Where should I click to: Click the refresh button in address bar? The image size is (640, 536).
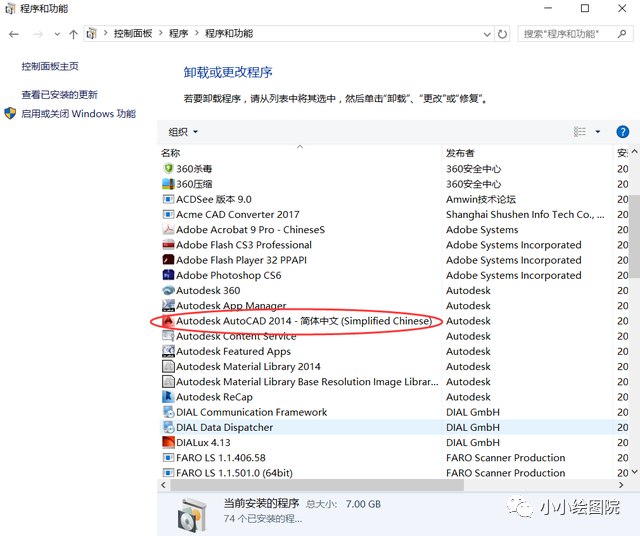point(502,34)
